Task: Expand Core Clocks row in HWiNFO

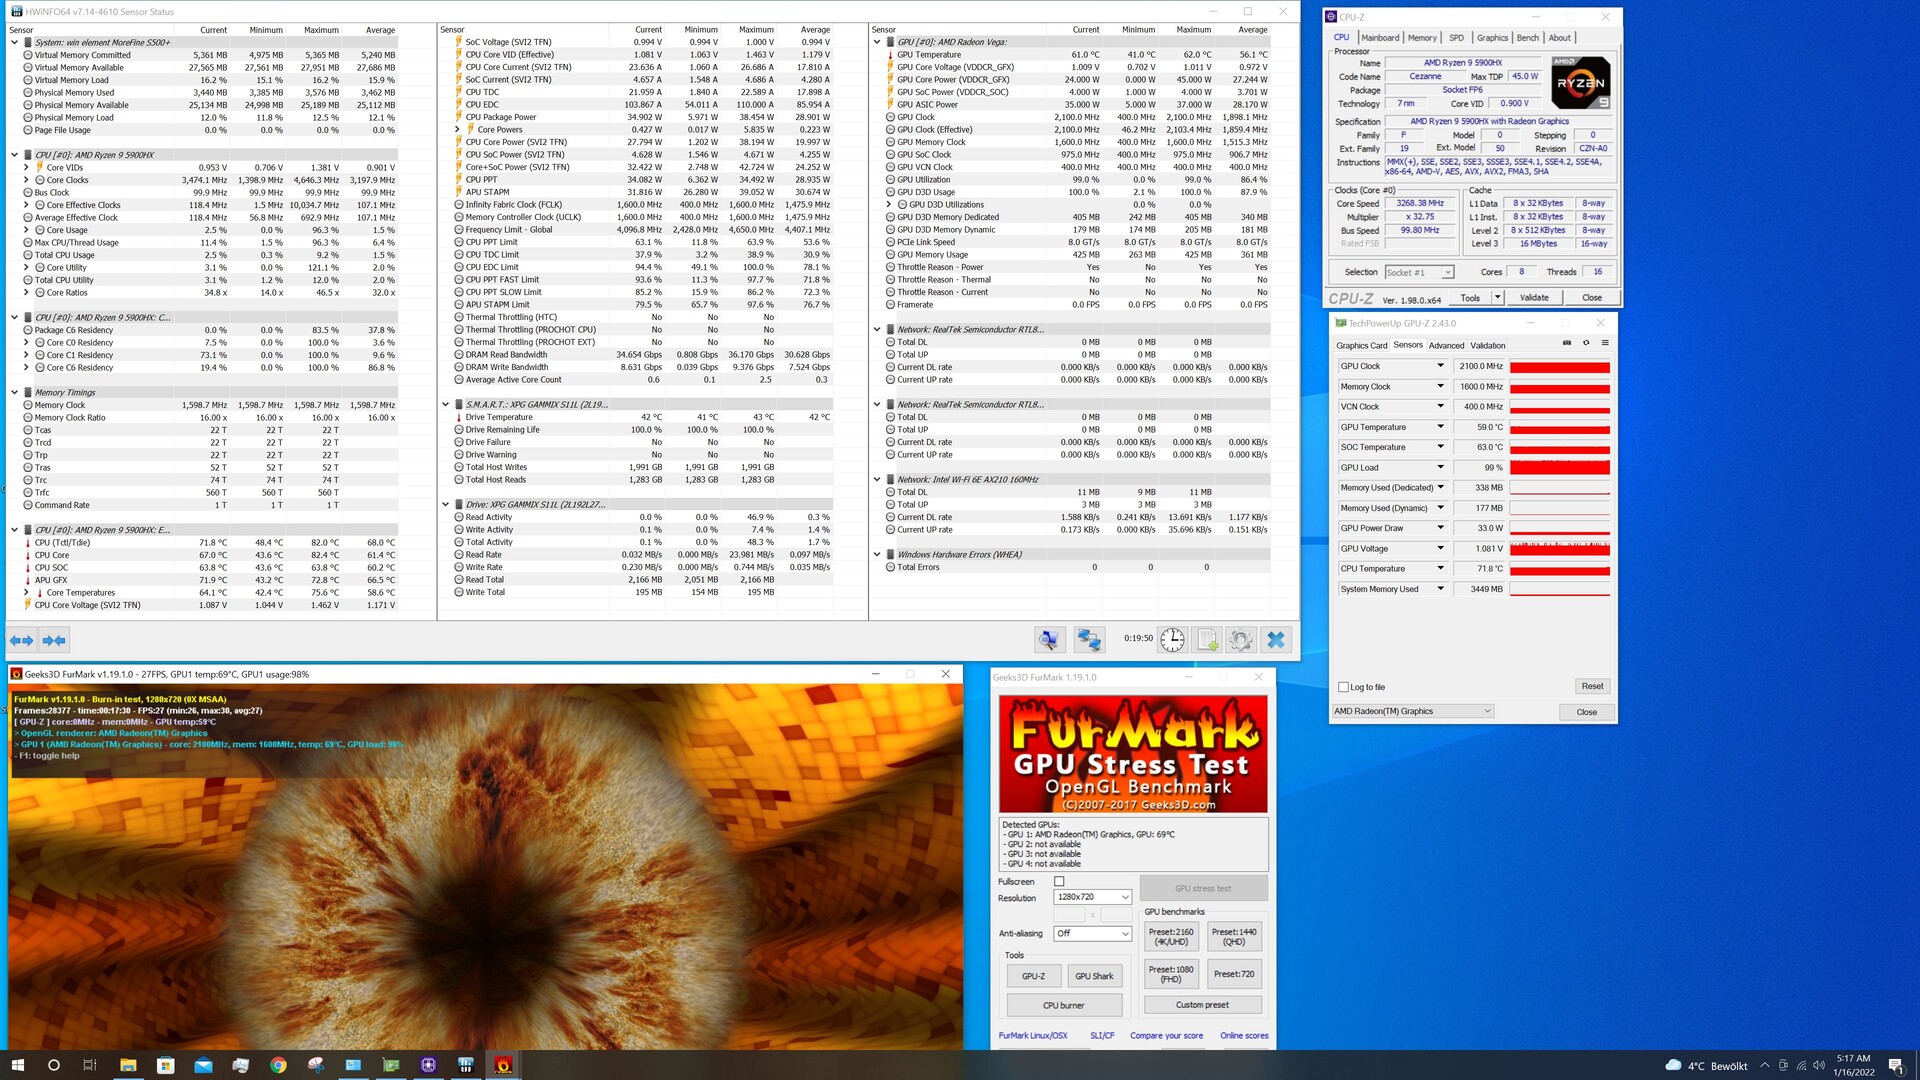Action: [x=26, y=180]
